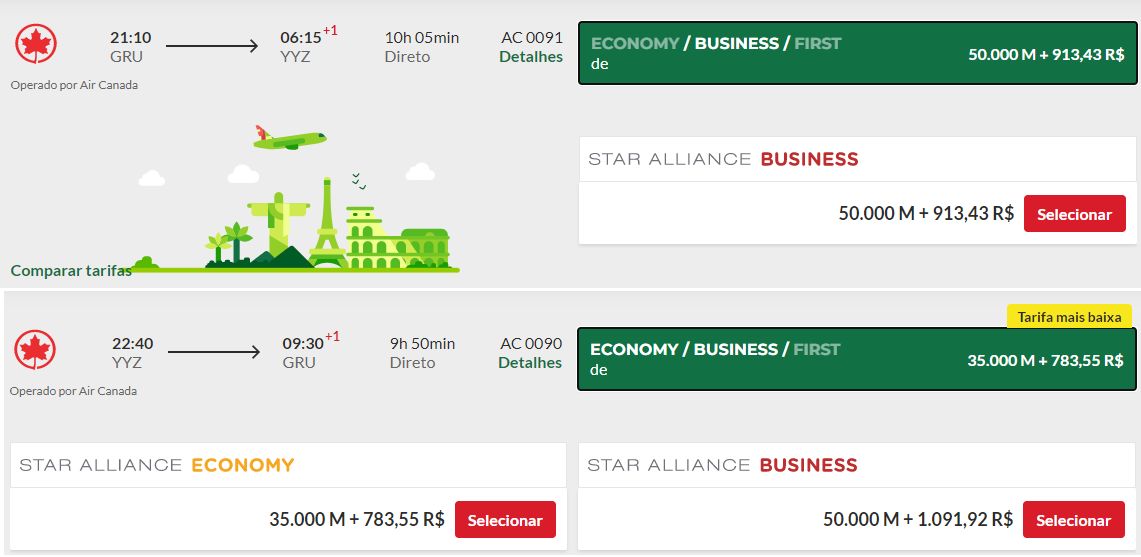Select Business fare 50.000 M + 913,43 R$
Image resolution: width=1141 pixels, height=557 pixels.
pyautogui.click(x=1074, y=214)
